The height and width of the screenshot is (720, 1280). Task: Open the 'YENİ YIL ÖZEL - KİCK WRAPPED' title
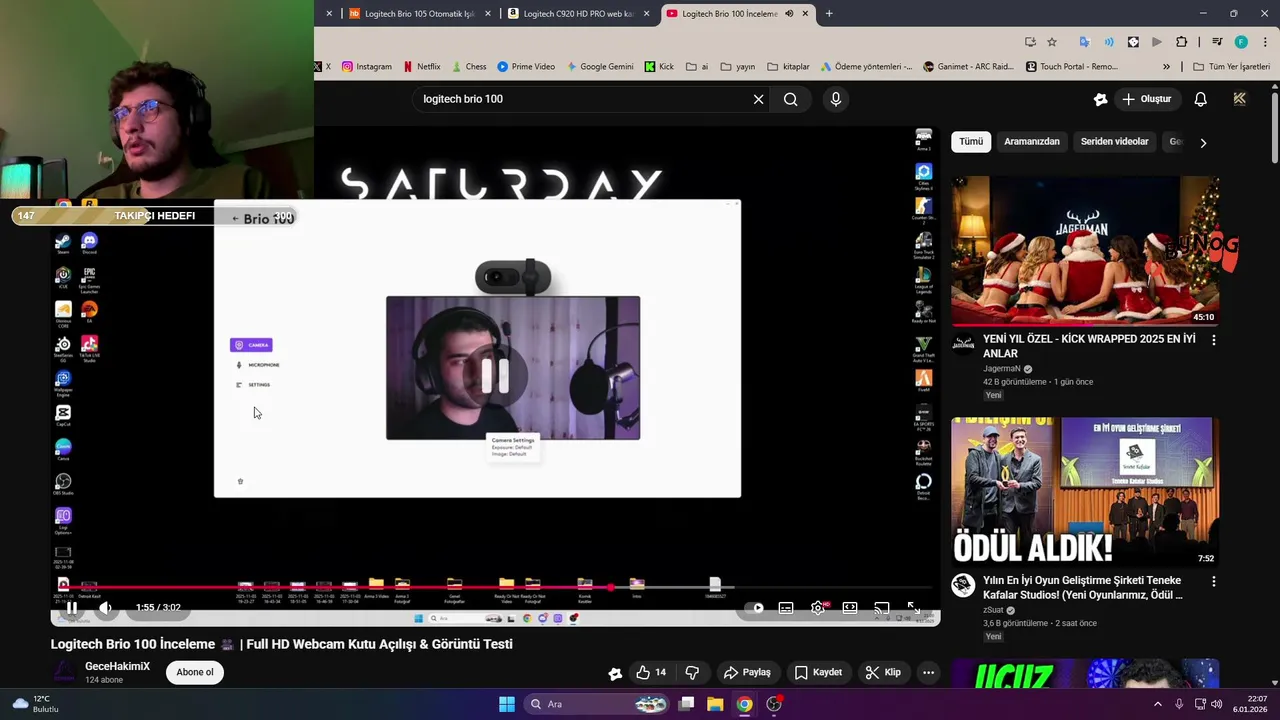[x=1089, y=346]
